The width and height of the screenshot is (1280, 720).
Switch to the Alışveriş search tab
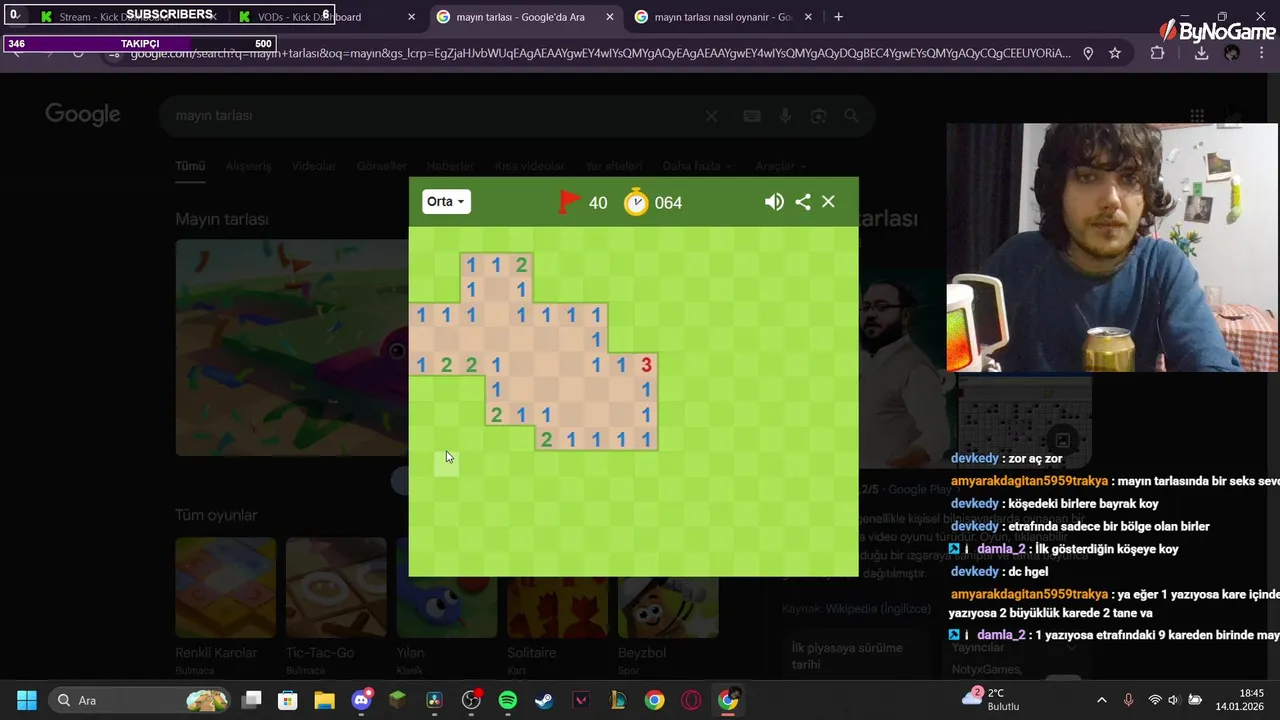point(248,166)
